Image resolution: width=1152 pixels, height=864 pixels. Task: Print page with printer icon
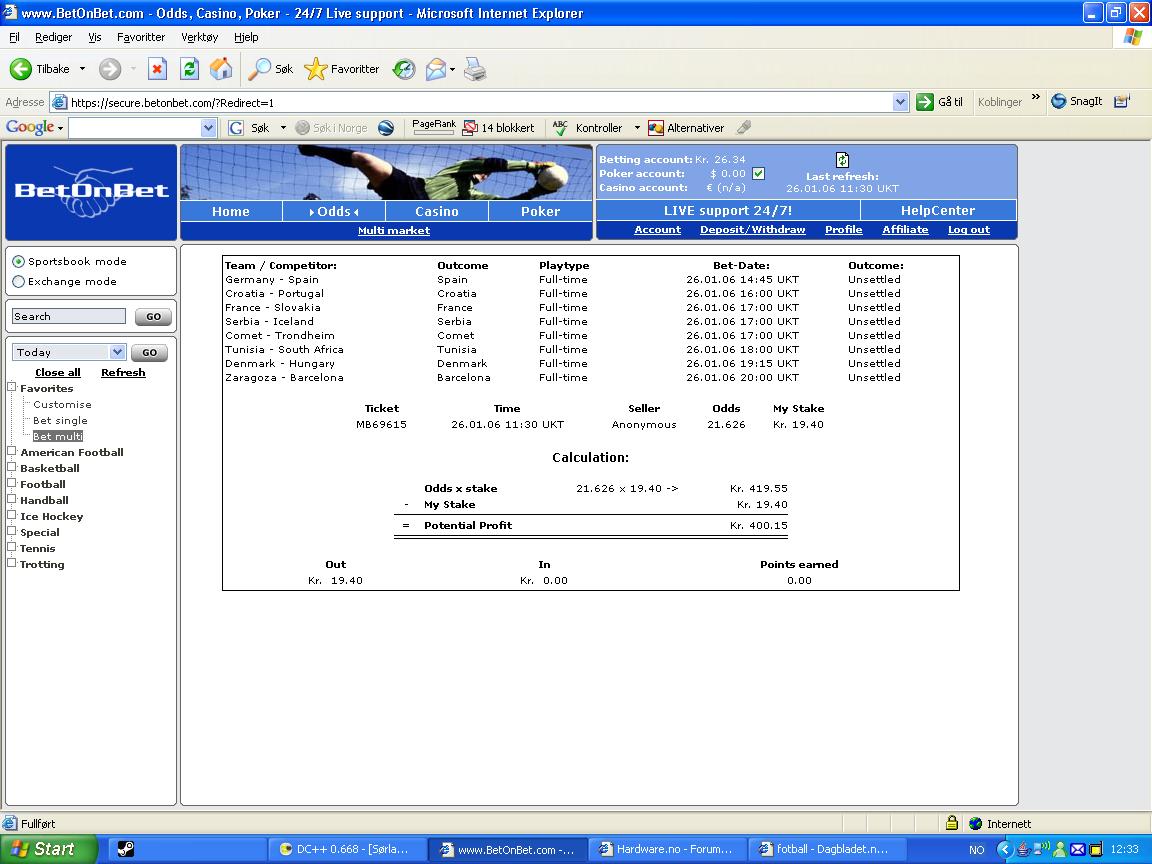point(475,69)
